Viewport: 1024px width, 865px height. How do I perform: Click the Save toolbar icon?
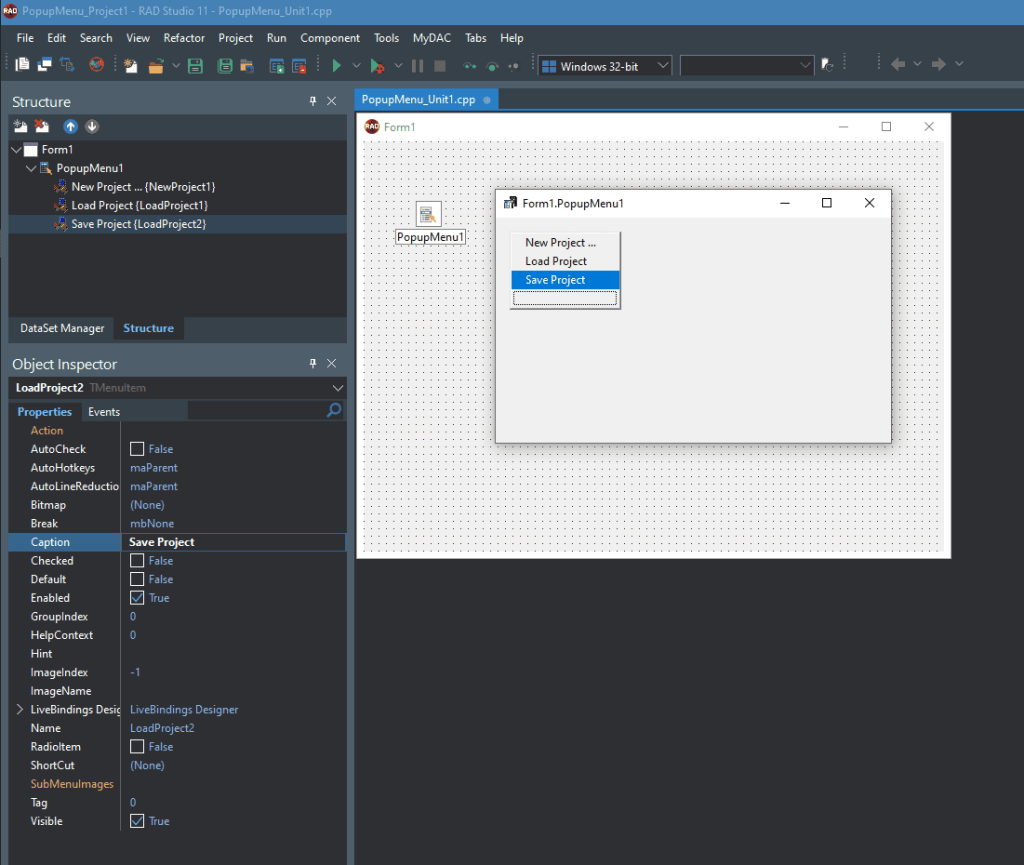(195, 65)
